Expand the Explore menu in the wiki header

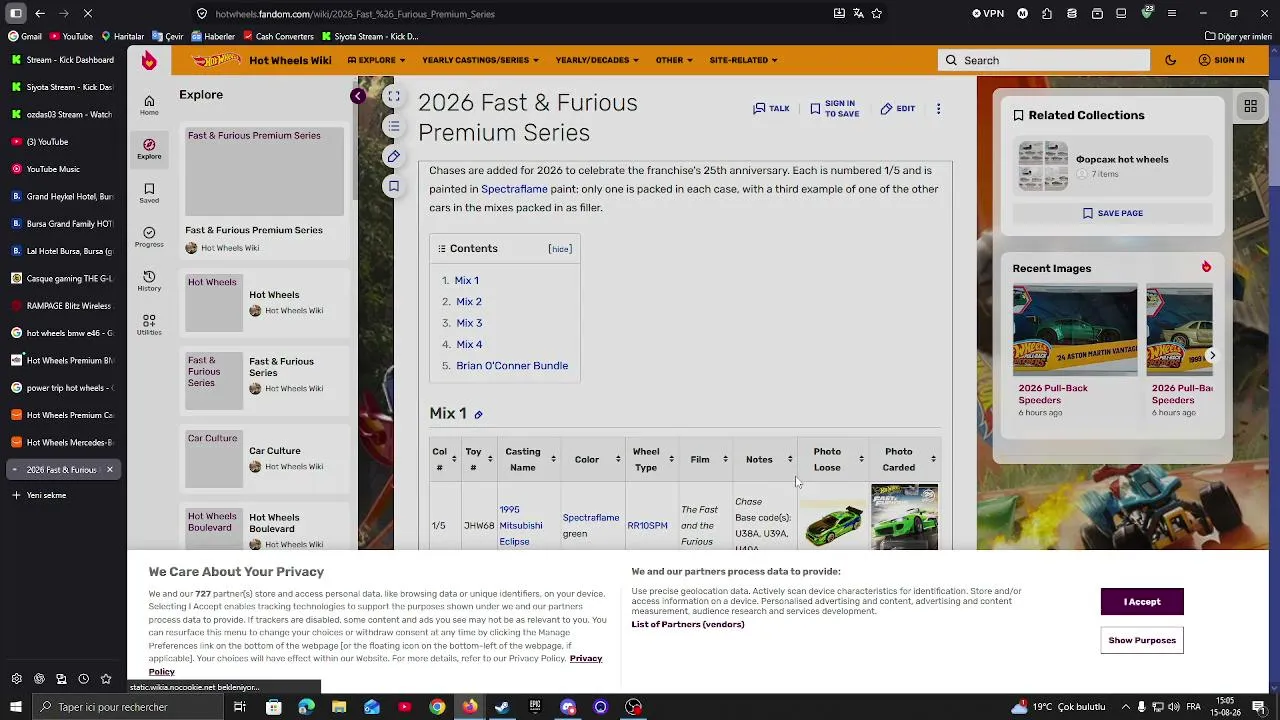[x=376, y=60]
